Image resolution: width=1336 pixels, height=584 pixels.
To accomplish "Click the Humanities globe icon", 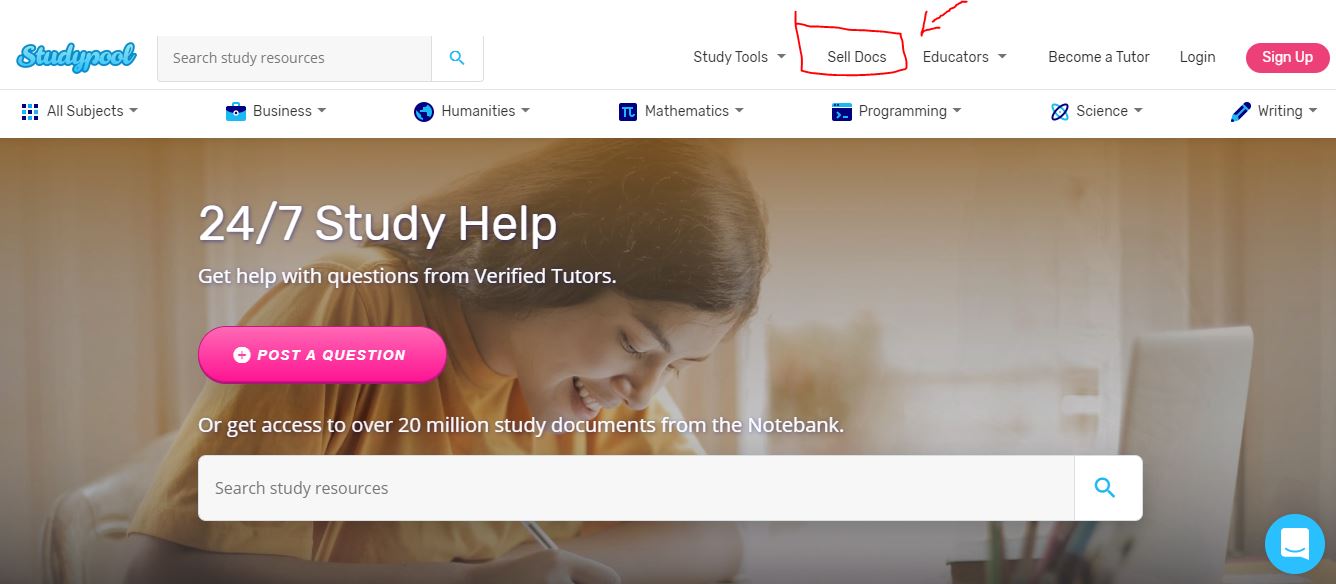I will click(424, 111).
